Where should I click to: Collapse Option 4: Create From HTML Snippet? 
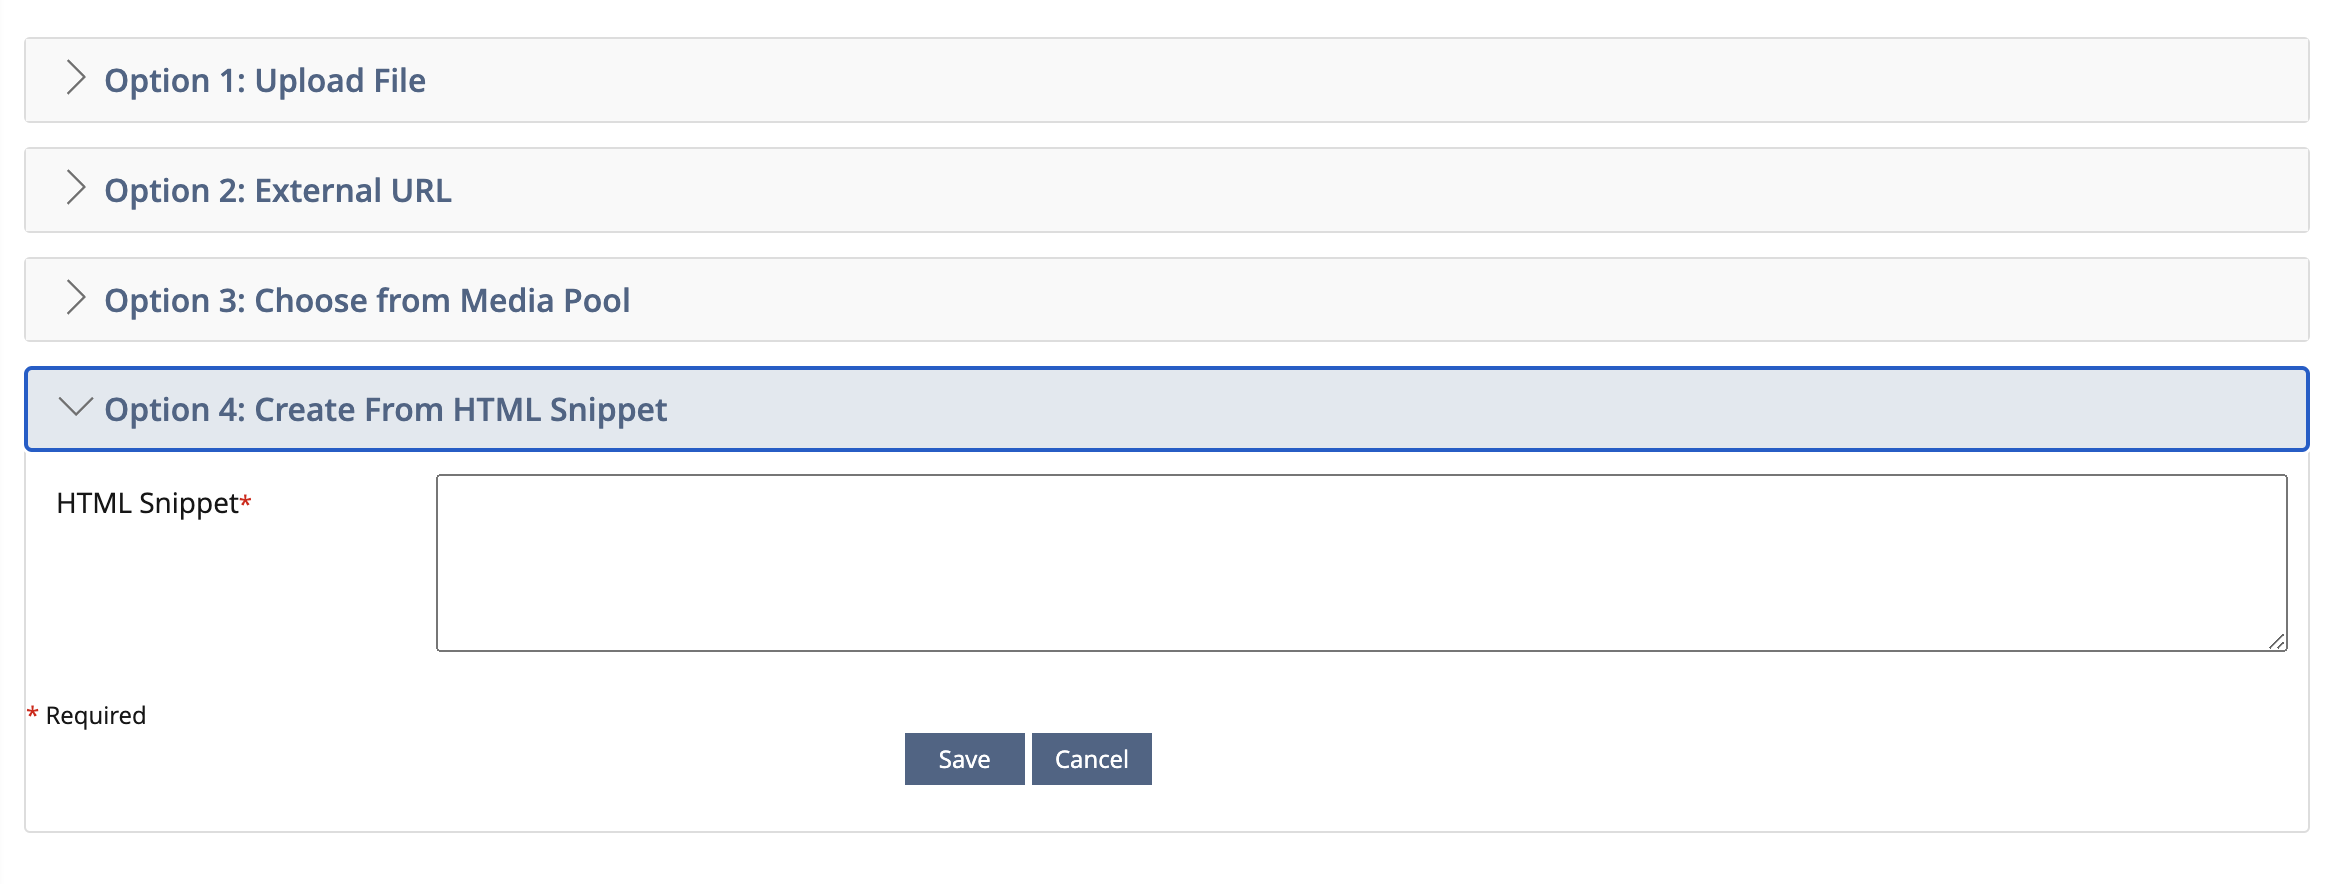[x=1166, y=410]
